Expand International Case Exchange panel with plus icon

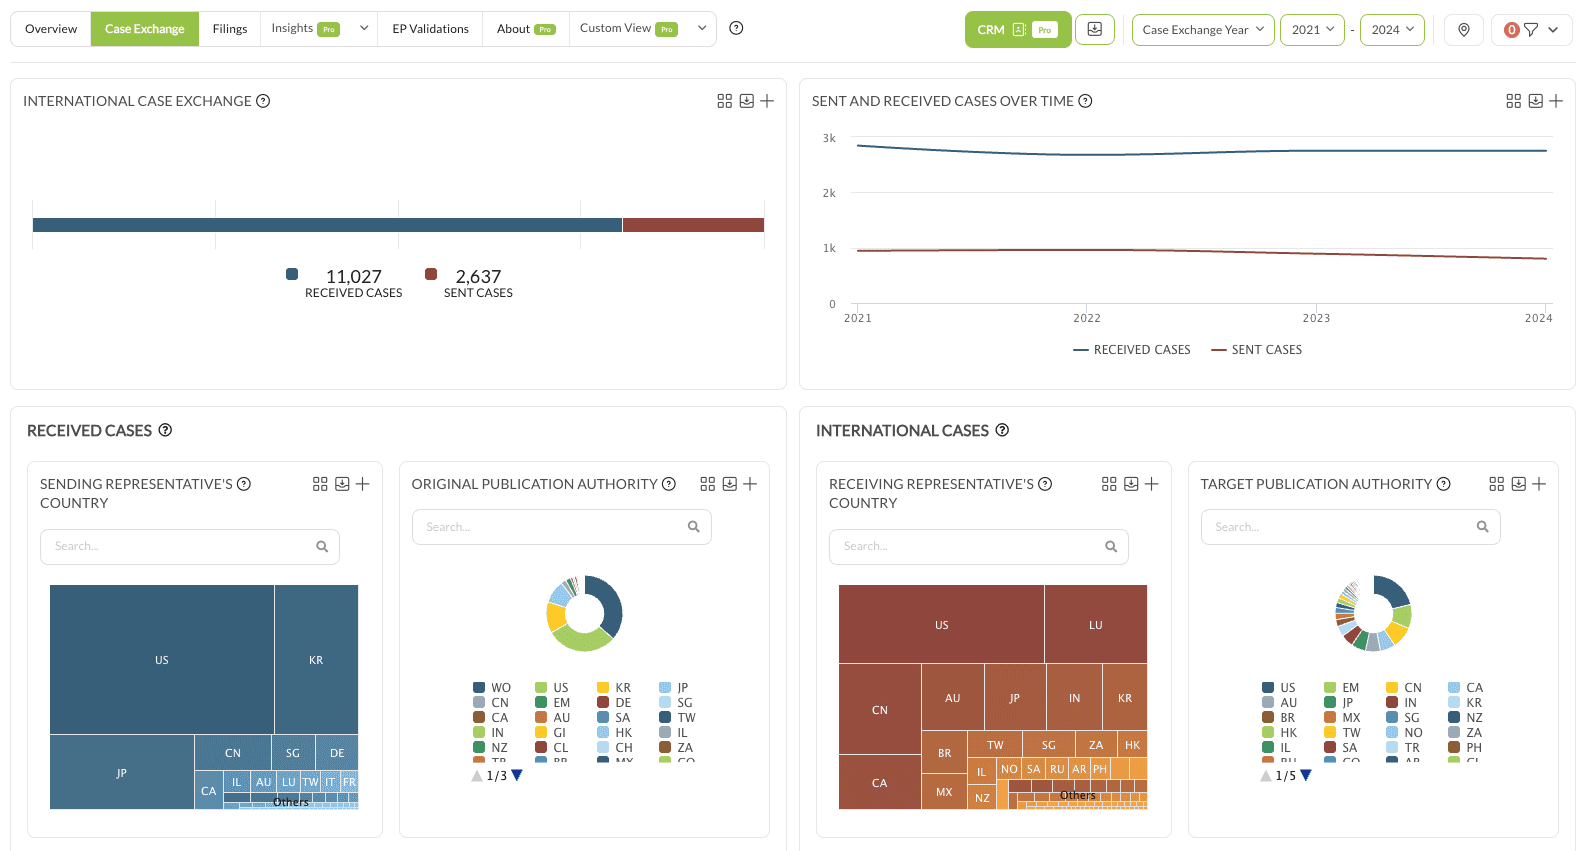[x=767, y=101]
